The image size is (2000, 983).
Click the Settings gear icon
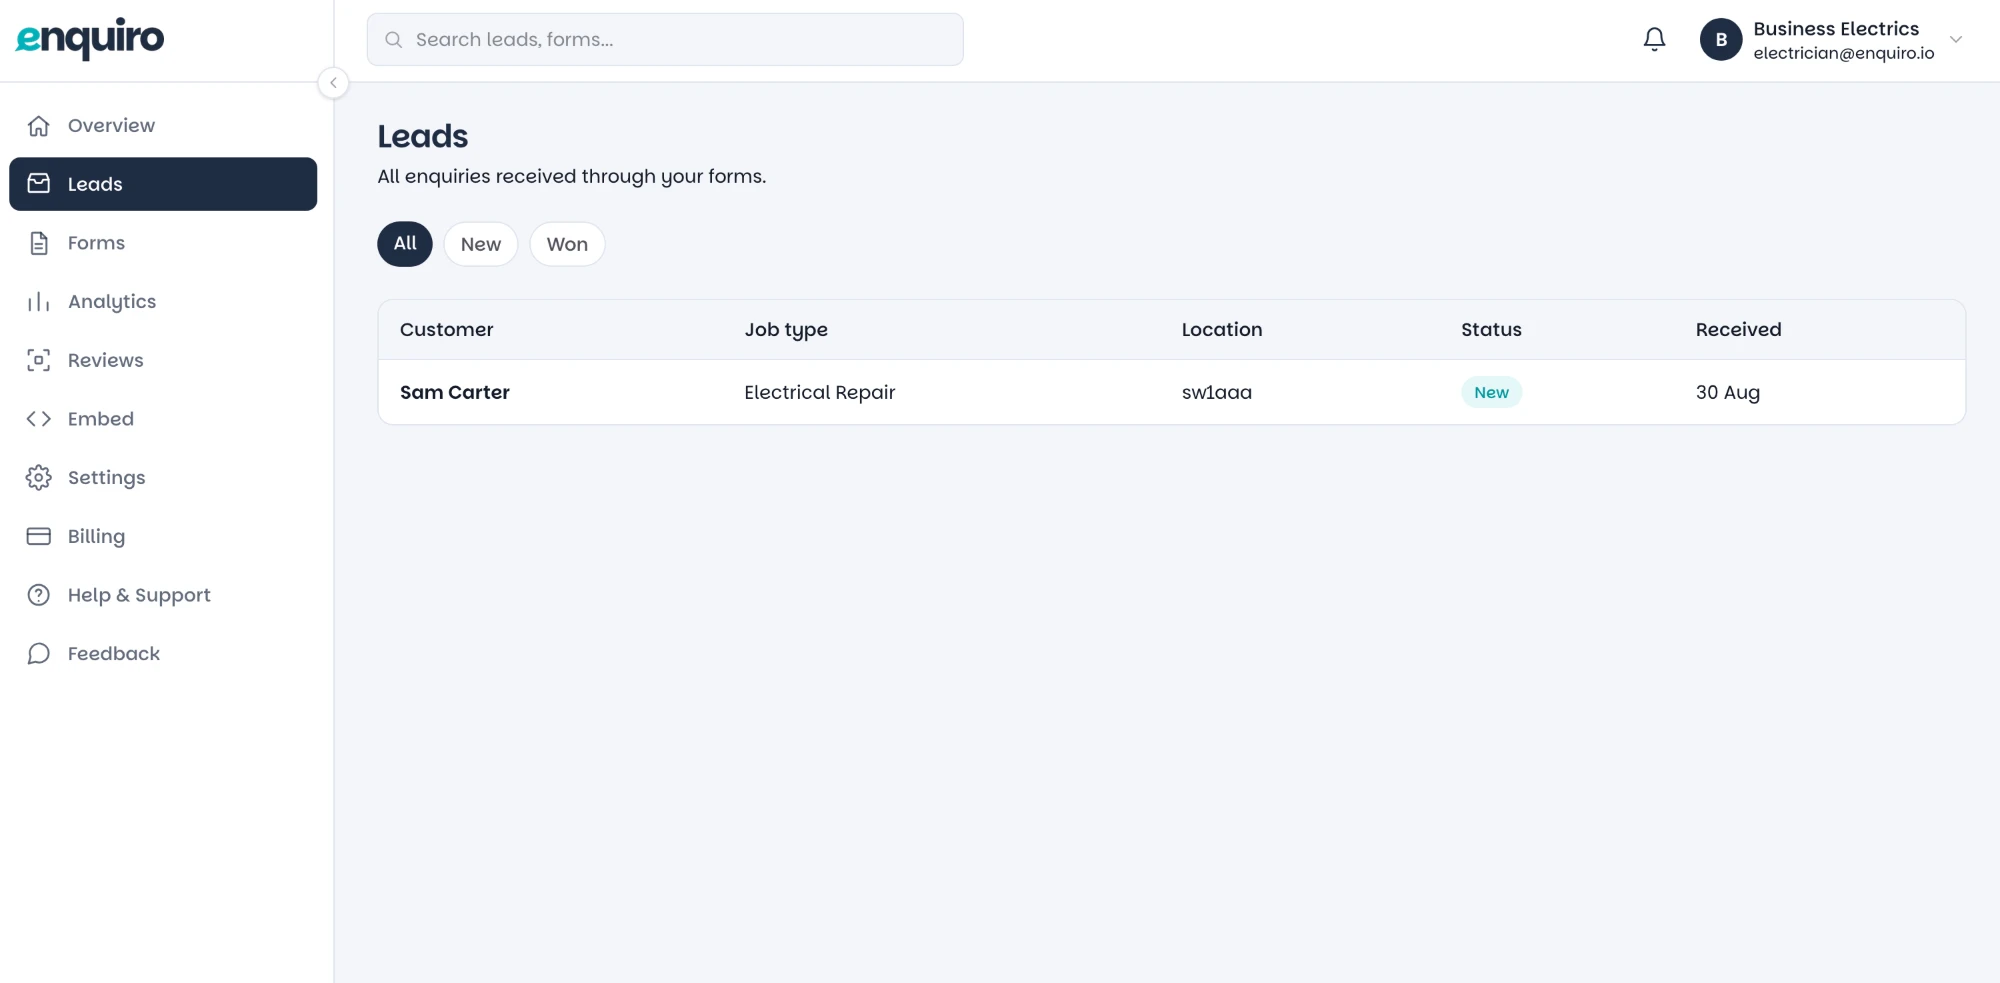point(39,478)
